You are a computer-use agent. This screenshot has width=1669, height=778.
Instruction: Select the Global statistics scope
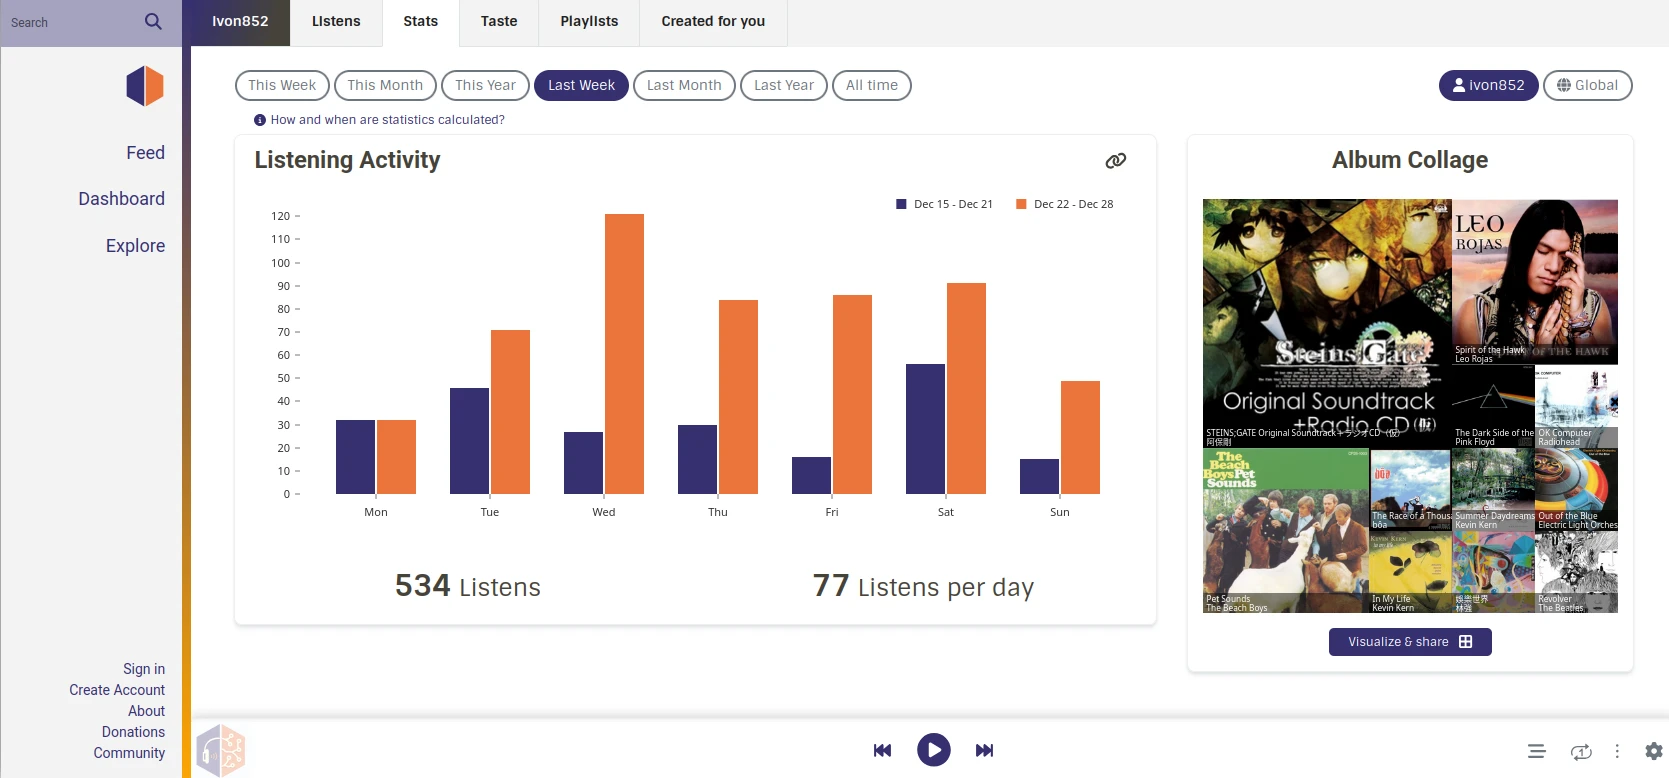coord(1587,85)
